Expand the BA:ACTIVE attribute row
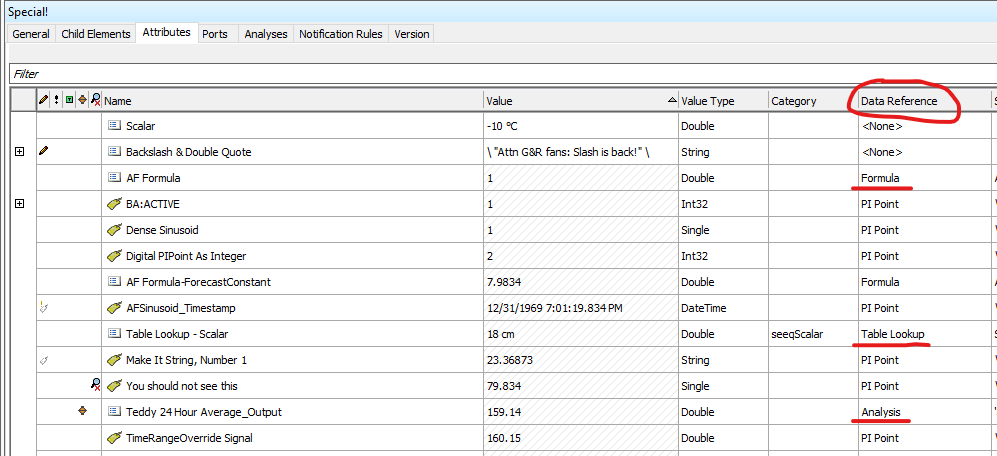Screen dimensions: 997x456 (19, 204)
